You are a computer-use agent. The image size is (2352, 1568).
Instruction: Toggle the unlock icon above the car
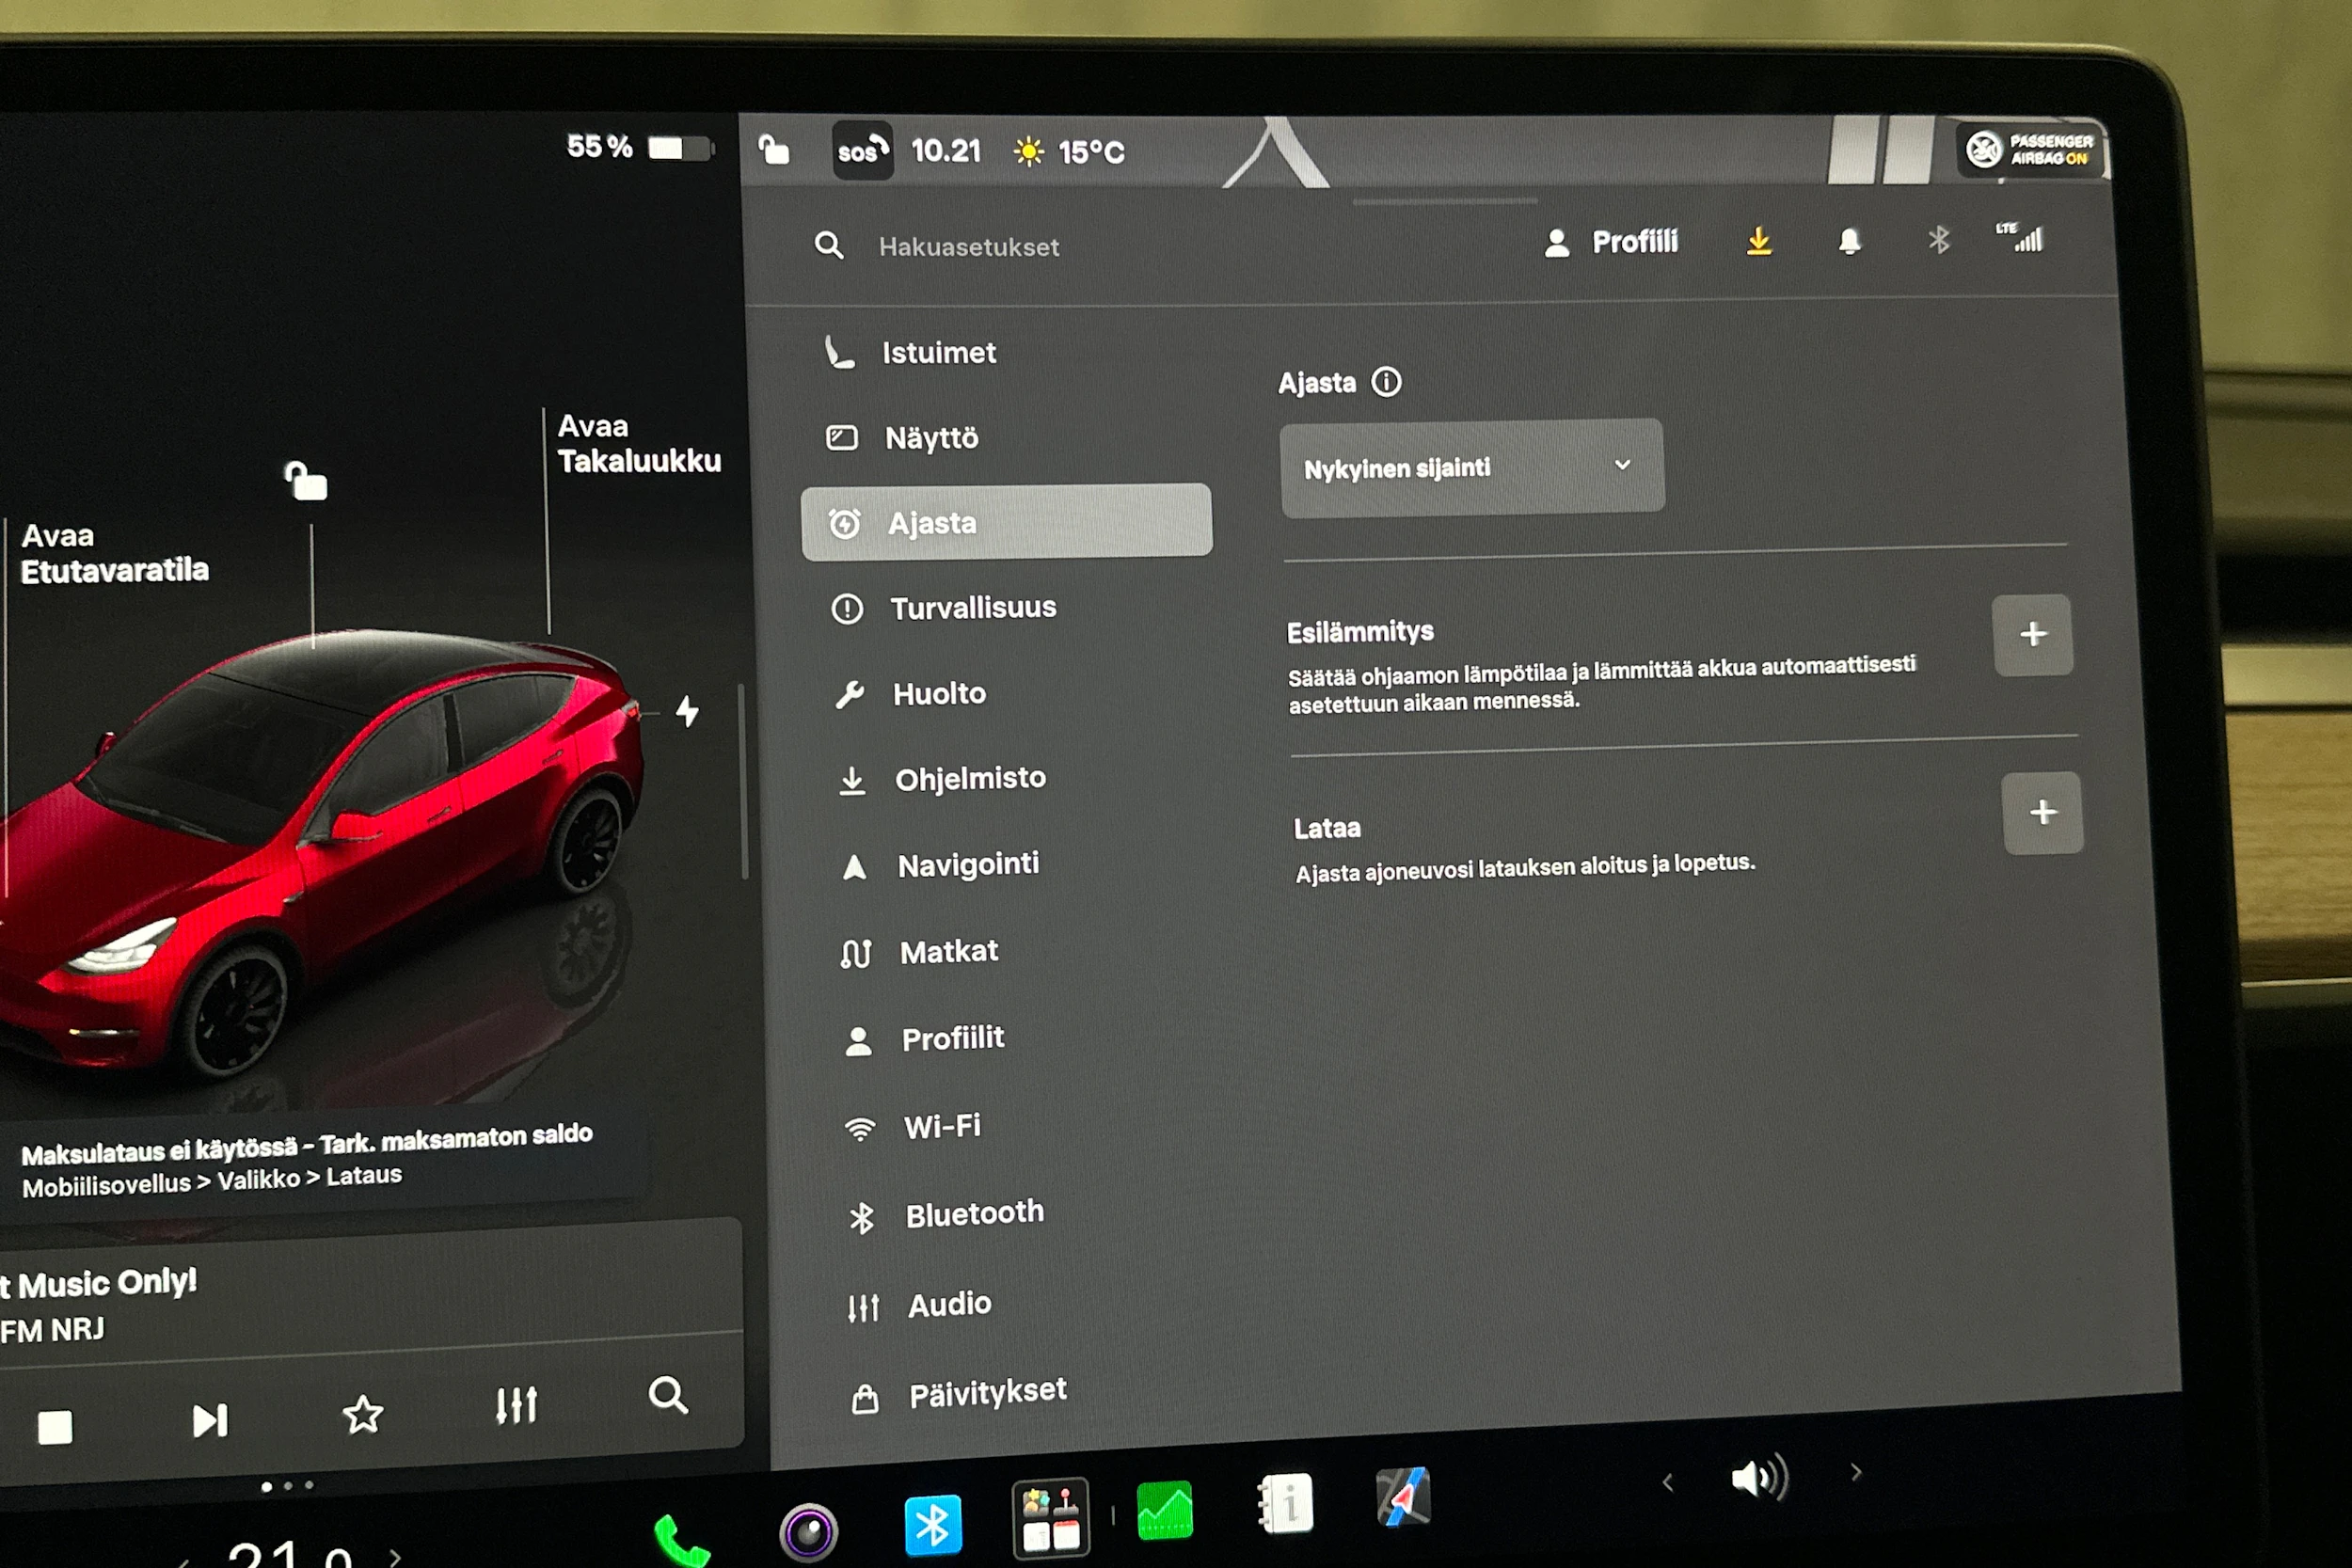[306, 481]
